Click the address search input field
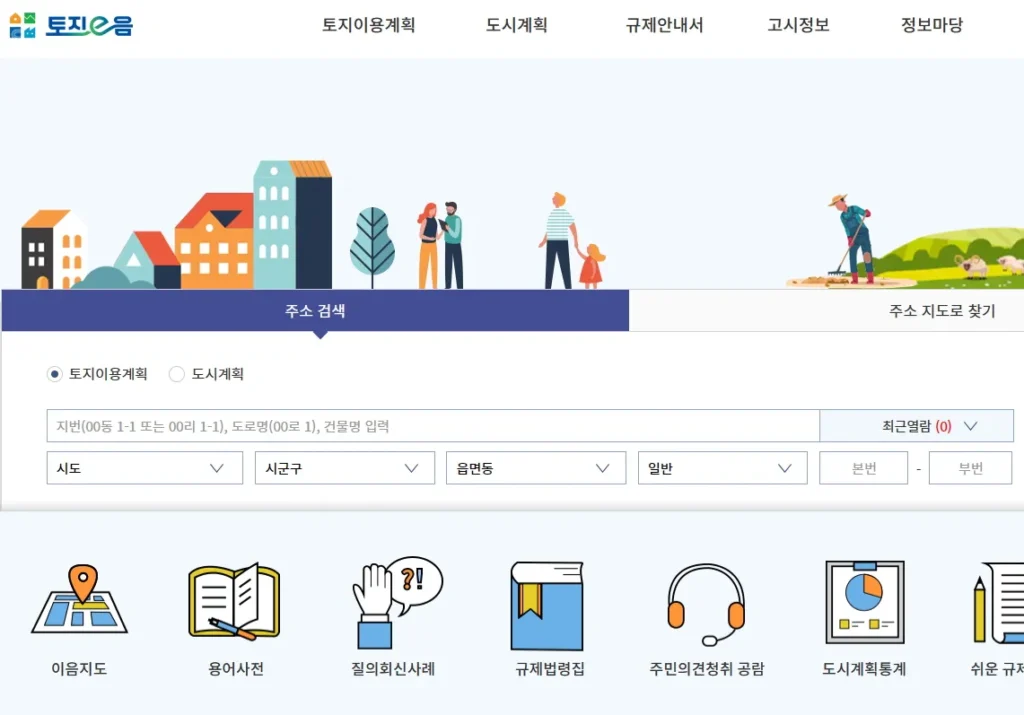The image size is (1024, 715). click(432, 426)
